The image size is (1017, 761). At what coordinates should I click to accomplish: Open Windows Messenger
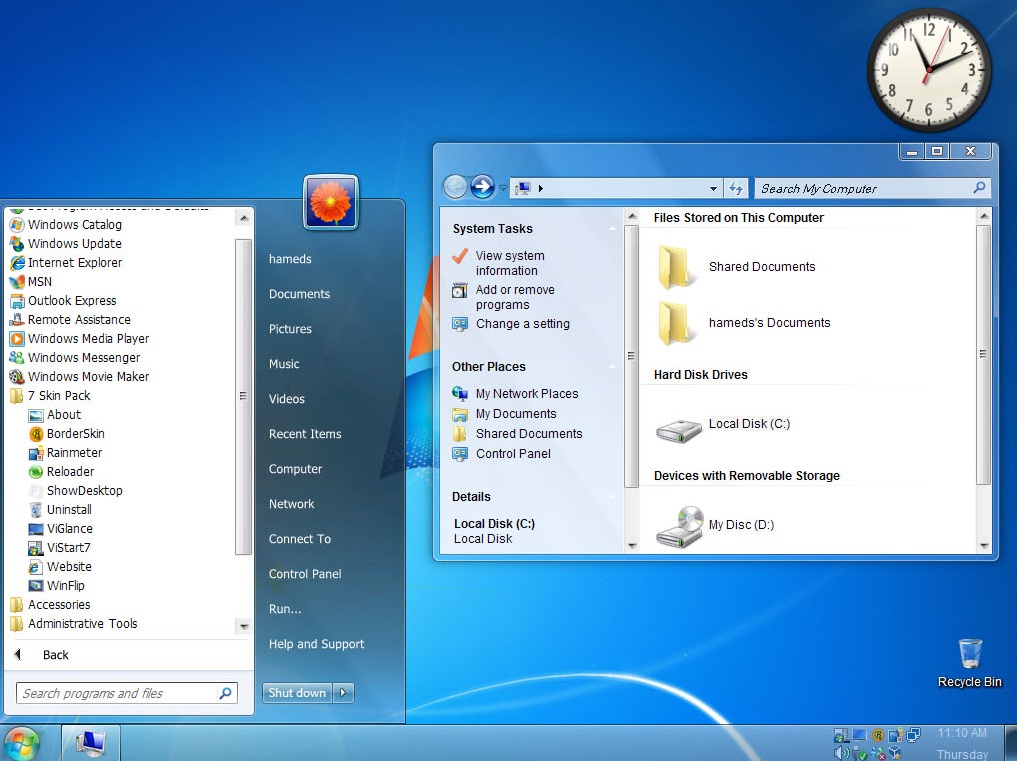pos(75,357)
